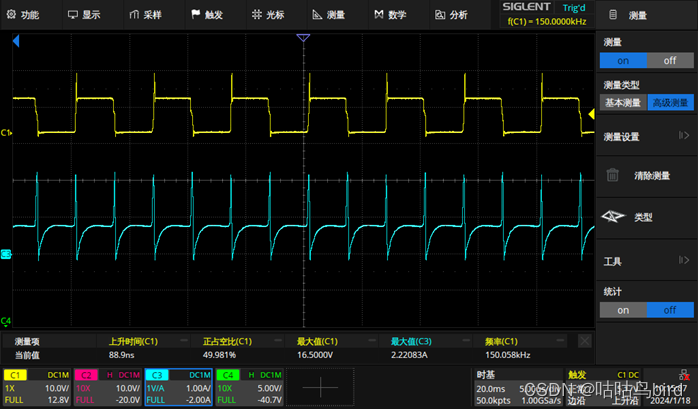This screenshot has height=409, width=698.
Task: Open the C2 channel settings box
Action: 108,387
